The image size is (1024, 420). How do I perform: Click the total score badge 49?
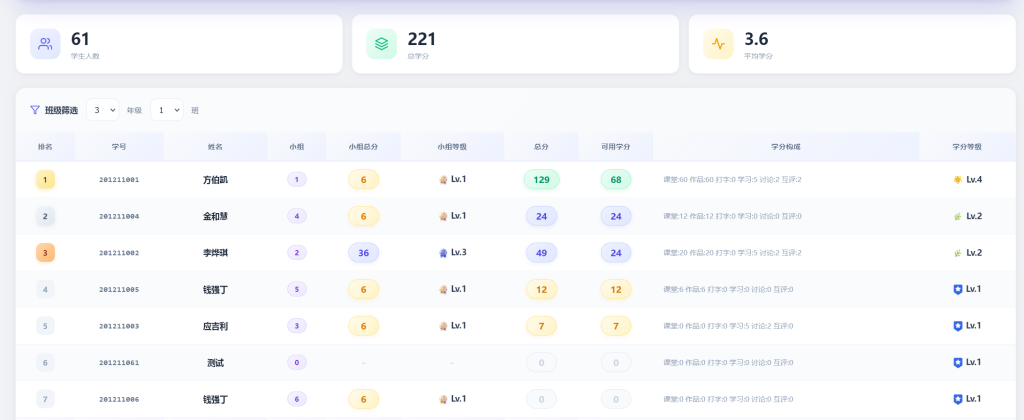click(x=541, y=253)
